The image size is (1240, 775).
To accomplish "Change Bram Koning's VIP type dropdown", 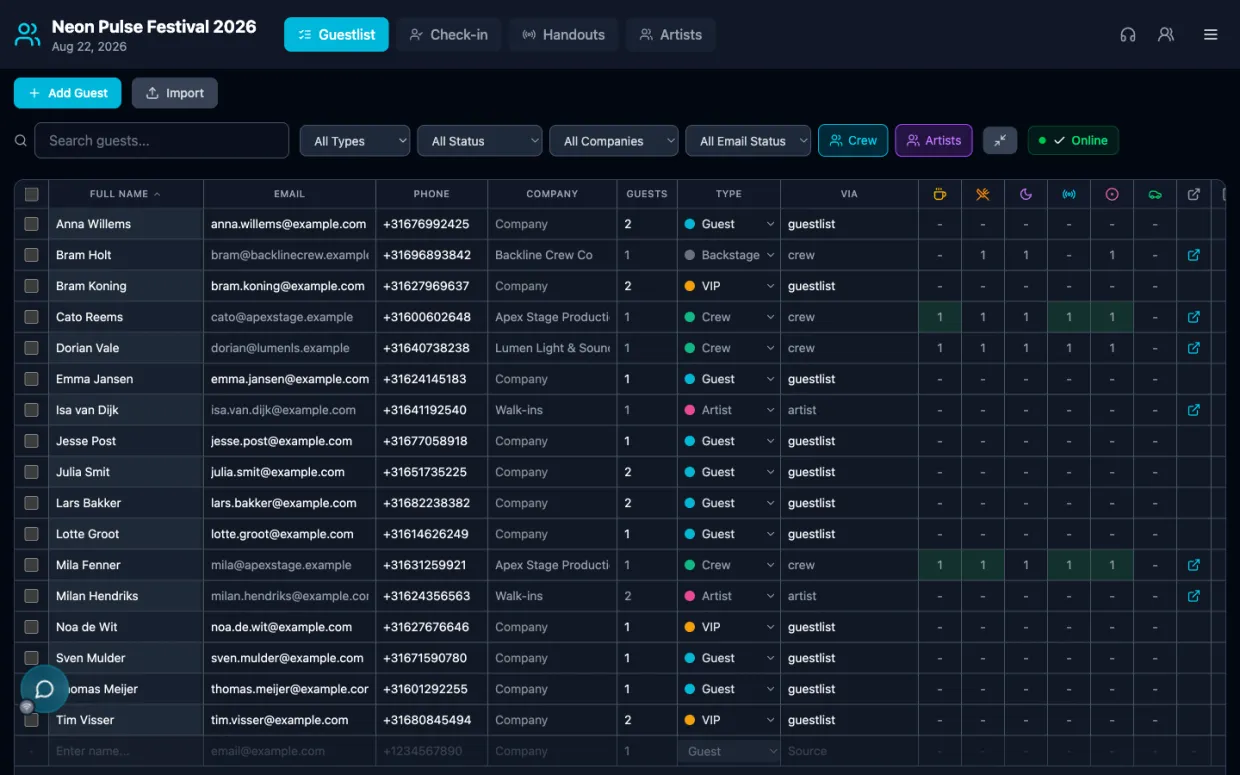I will pyautogui.click(x=729, y=286).
